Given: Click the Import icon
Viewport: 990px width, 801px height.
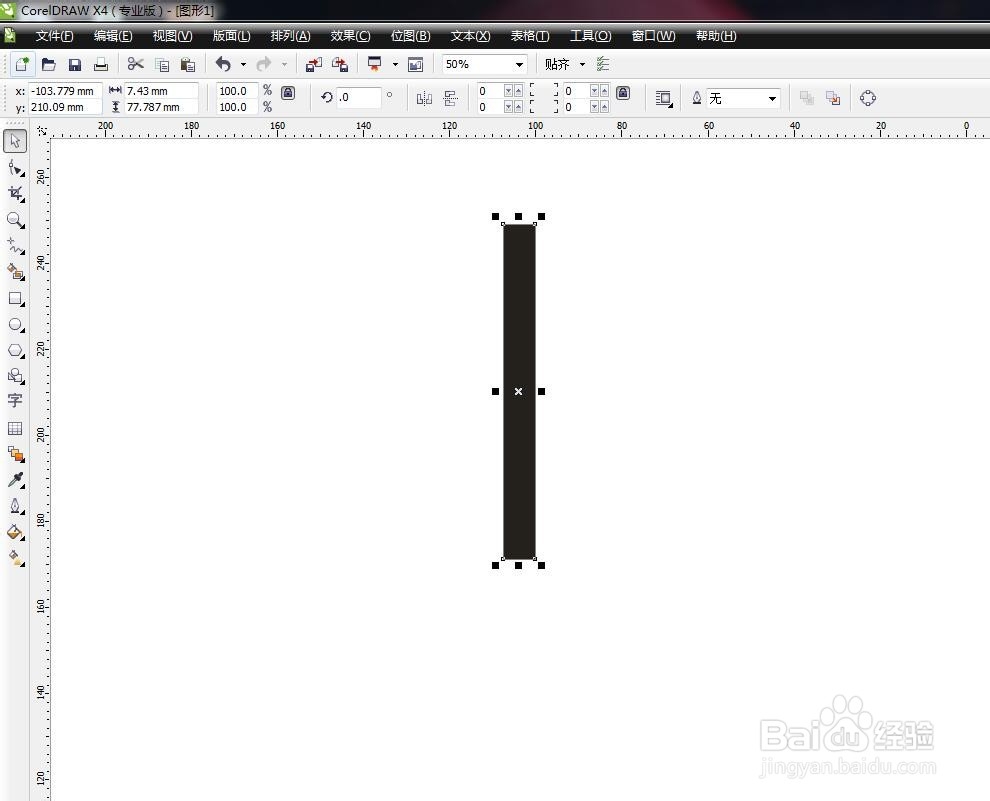Looking at the screenshot, I should [314, 64].
